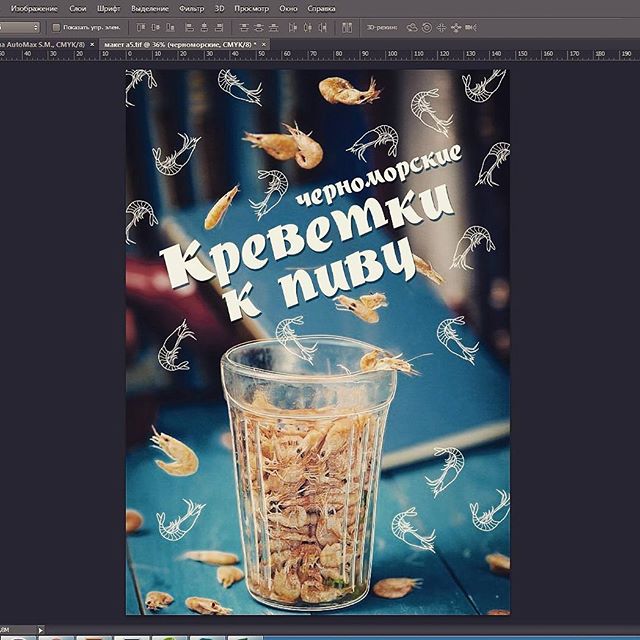This screenshot has height=640, width=640.
Task: Click the glass of shrimp in the artwork
Action: [x=309, y=471]
